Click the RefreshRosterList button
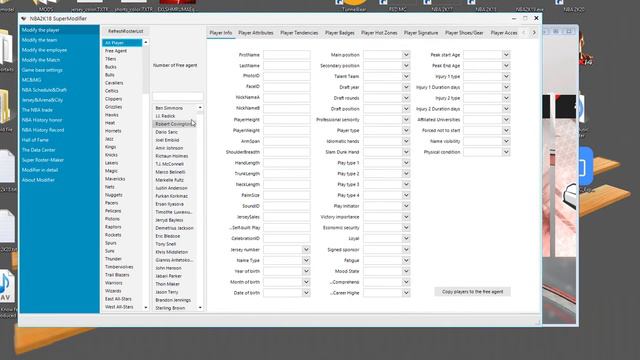Viewport: 640px width, 360px height. pyautogui.click(x=125, y=31)
